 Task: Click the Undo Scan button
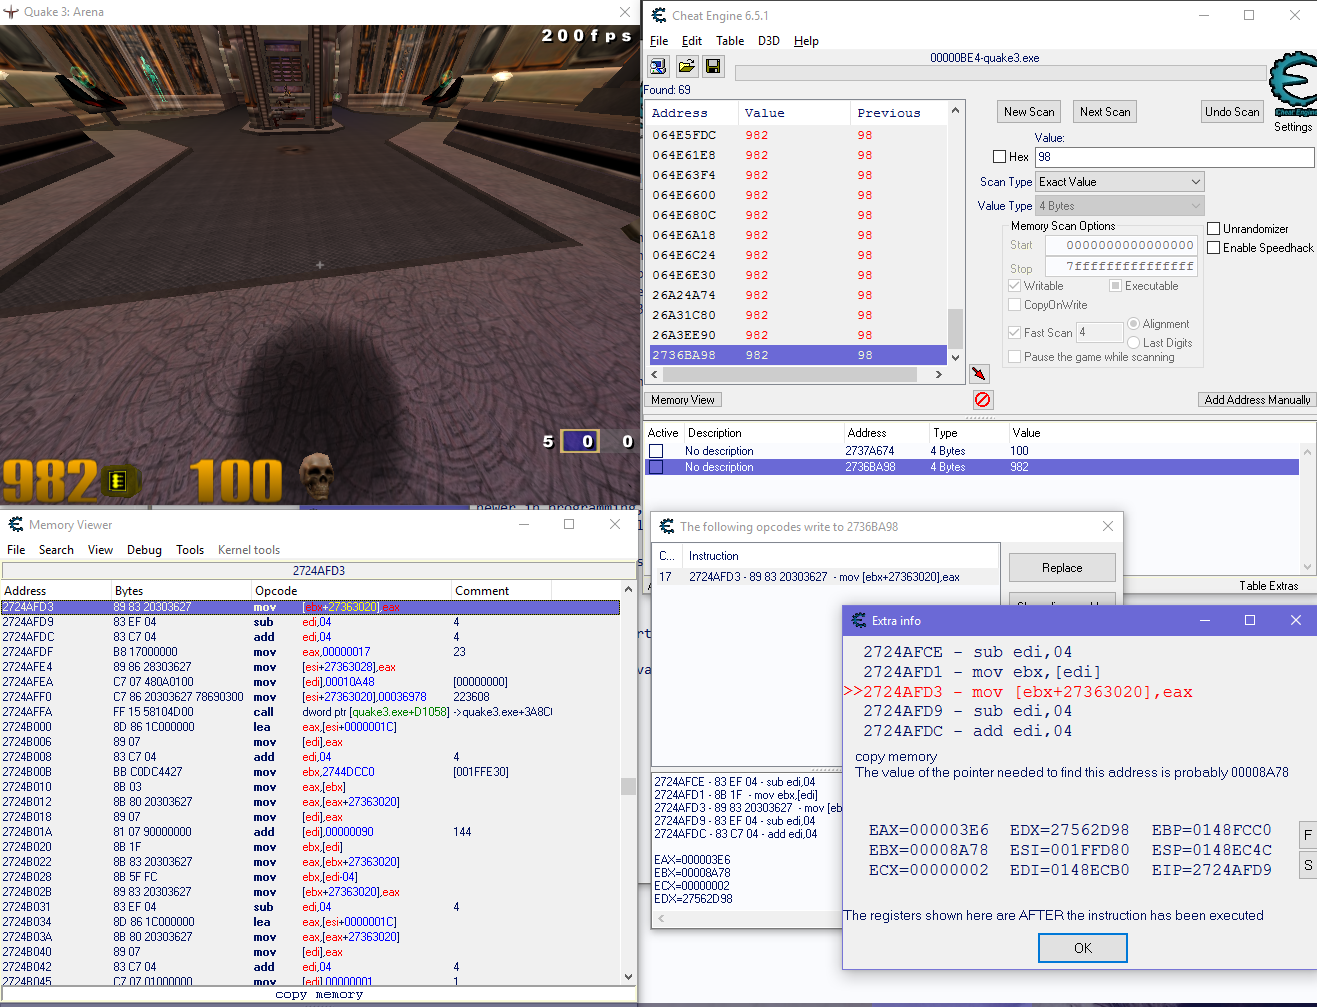(1232, 112)
